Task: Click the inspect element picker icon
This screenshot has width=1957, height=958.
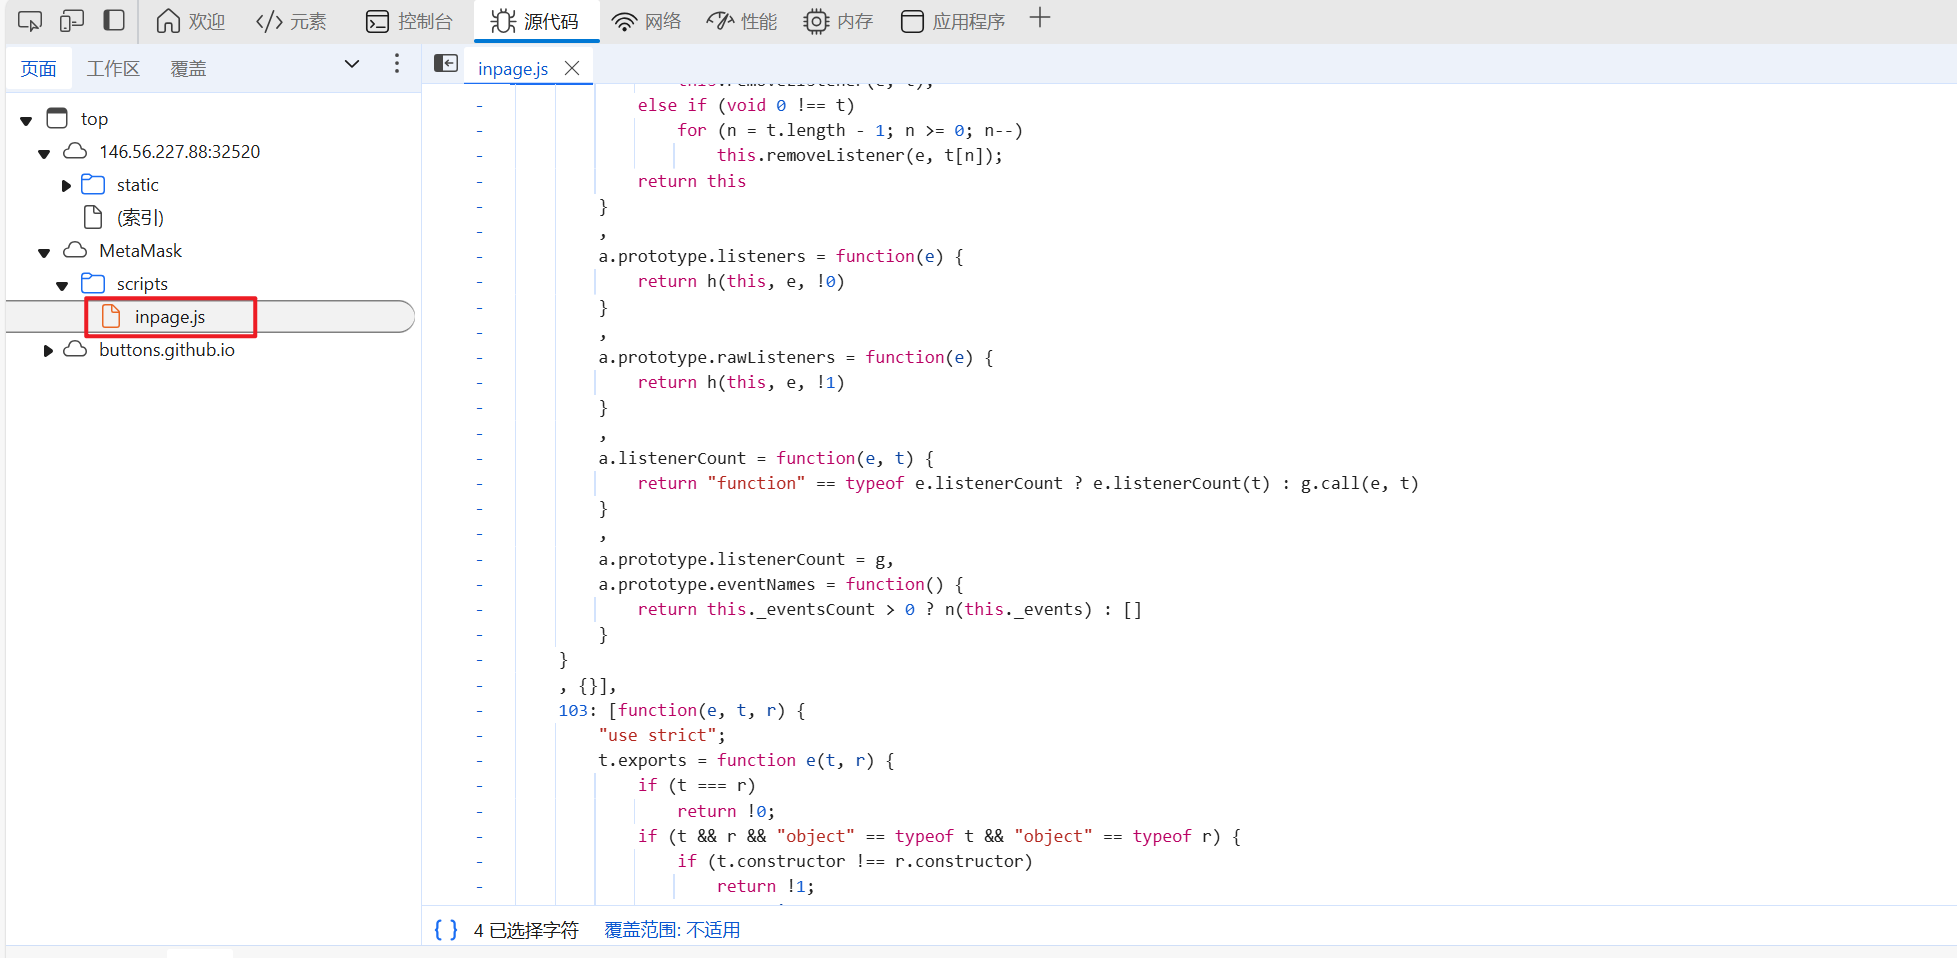Action: pos(30,21)
